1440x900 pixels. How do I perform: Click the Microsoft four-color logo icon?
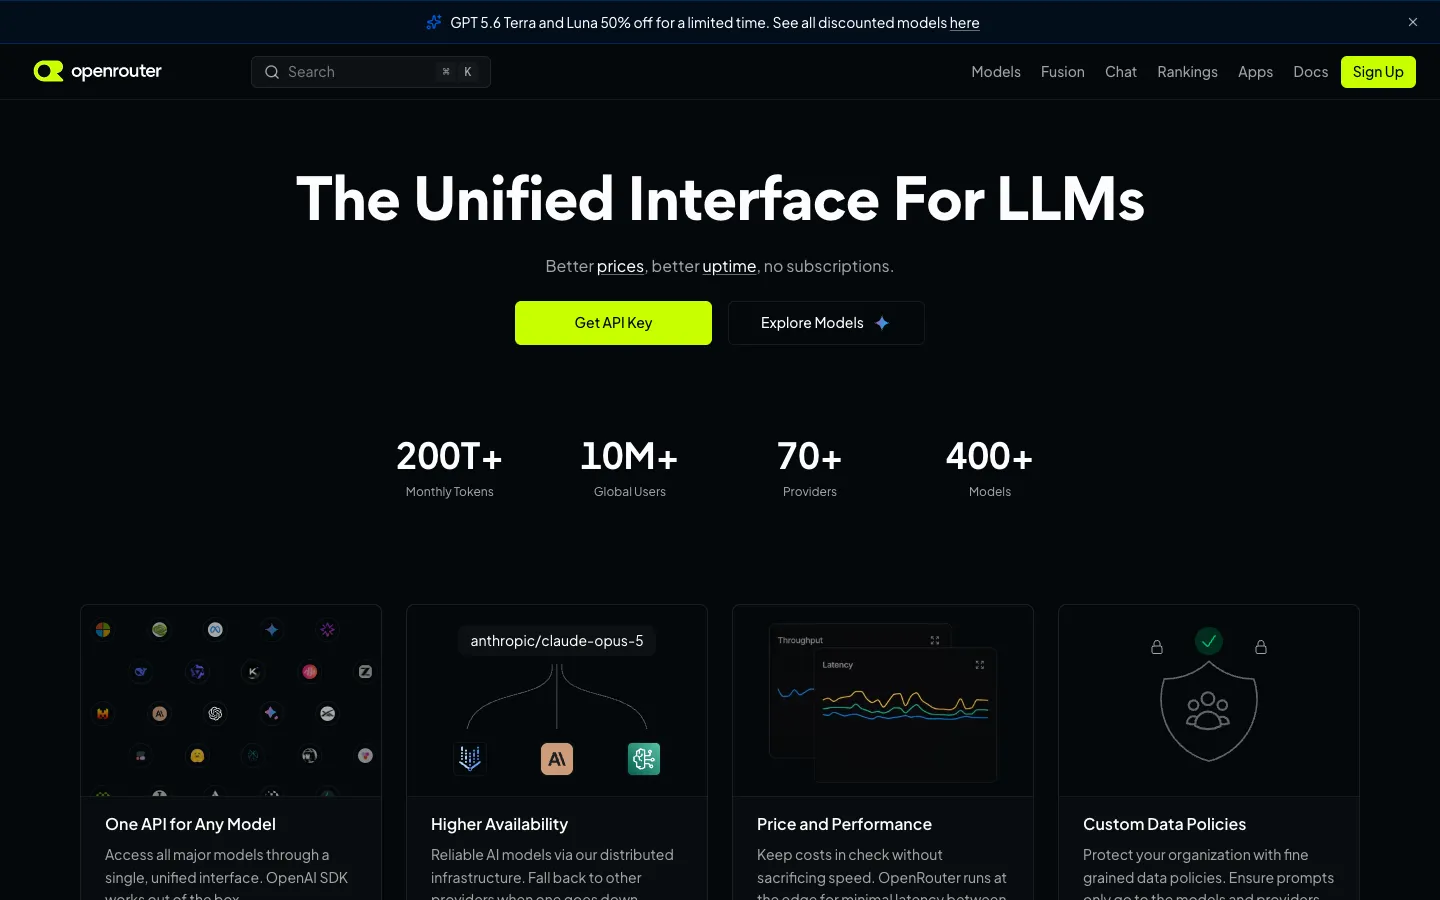coord(103,630)
